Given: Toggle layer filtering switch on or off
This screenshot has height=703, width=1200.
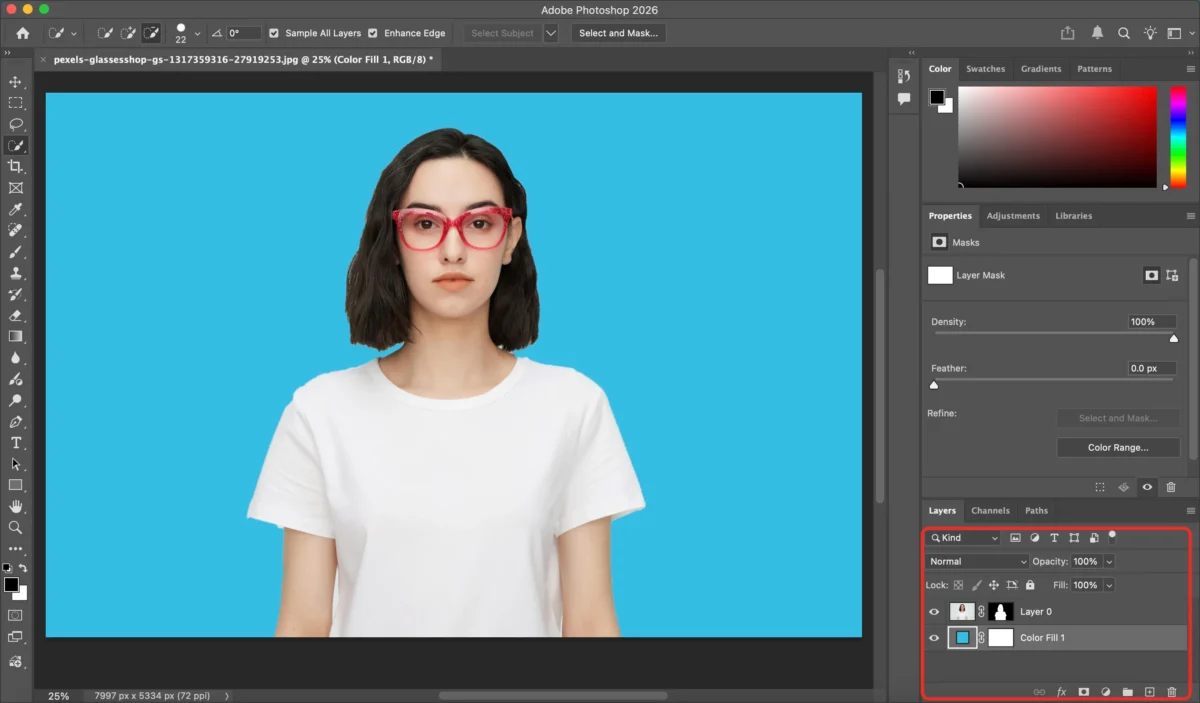Looking at the screenshot, I should pyautogui.click(x=1112, y=536).
